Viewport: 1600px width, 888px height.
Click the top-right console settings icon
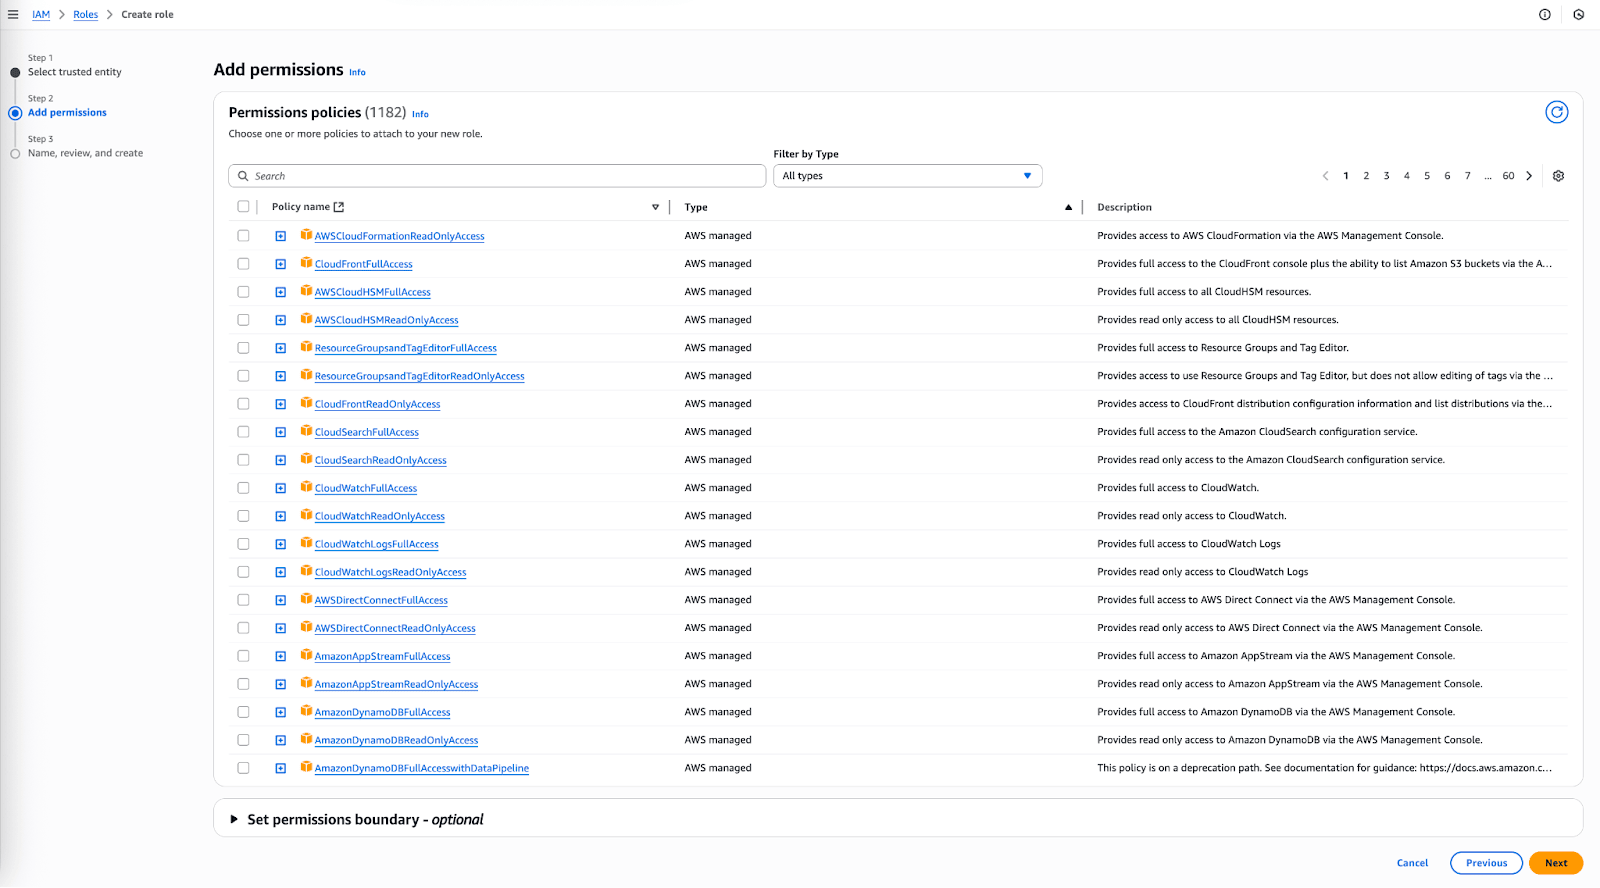coord(1578,15)
